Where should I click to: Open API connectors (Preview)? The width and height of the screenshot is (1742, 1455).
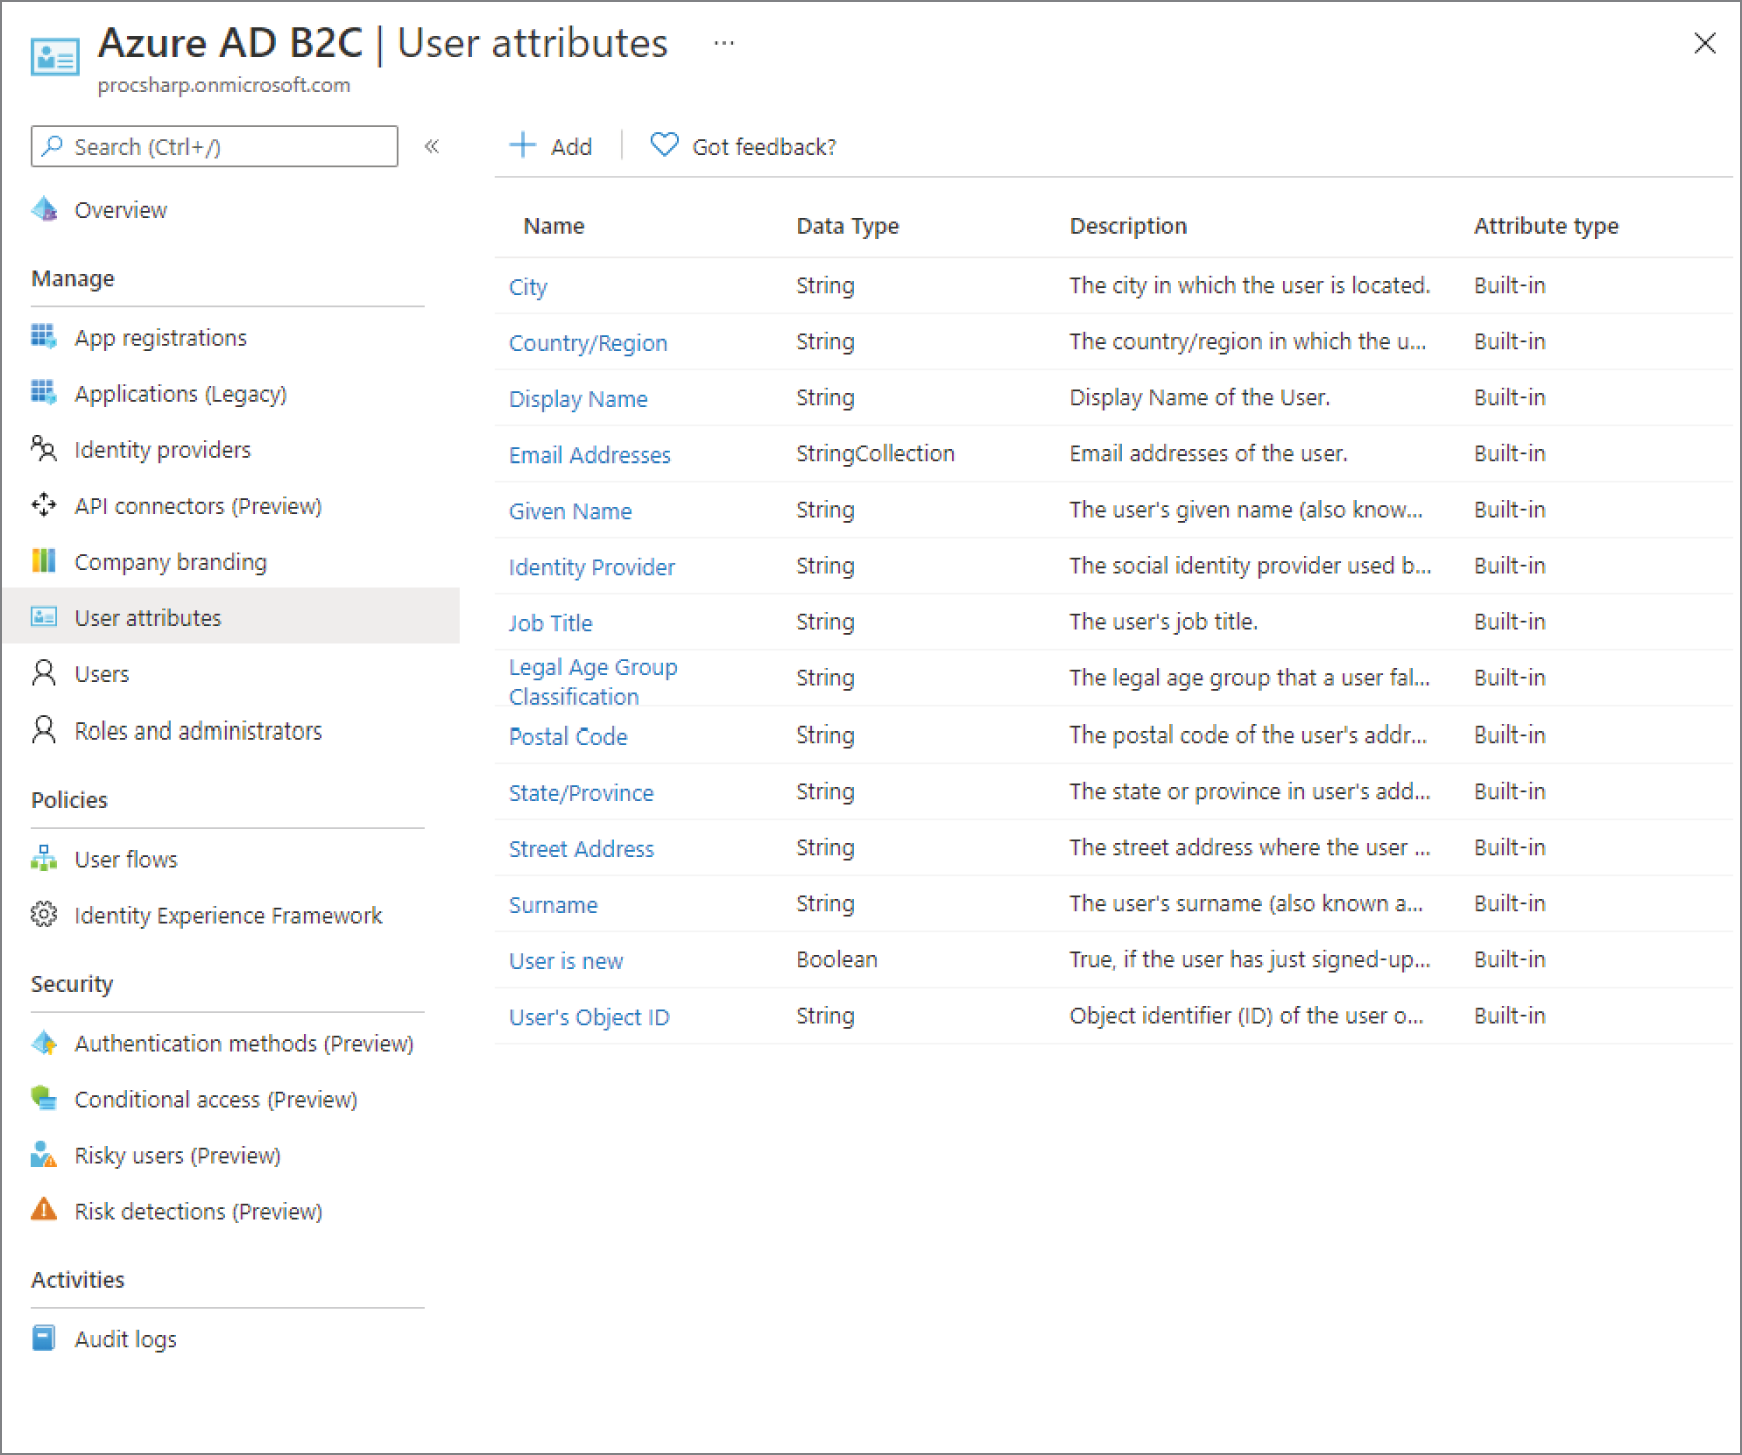(x=197, y=505)
